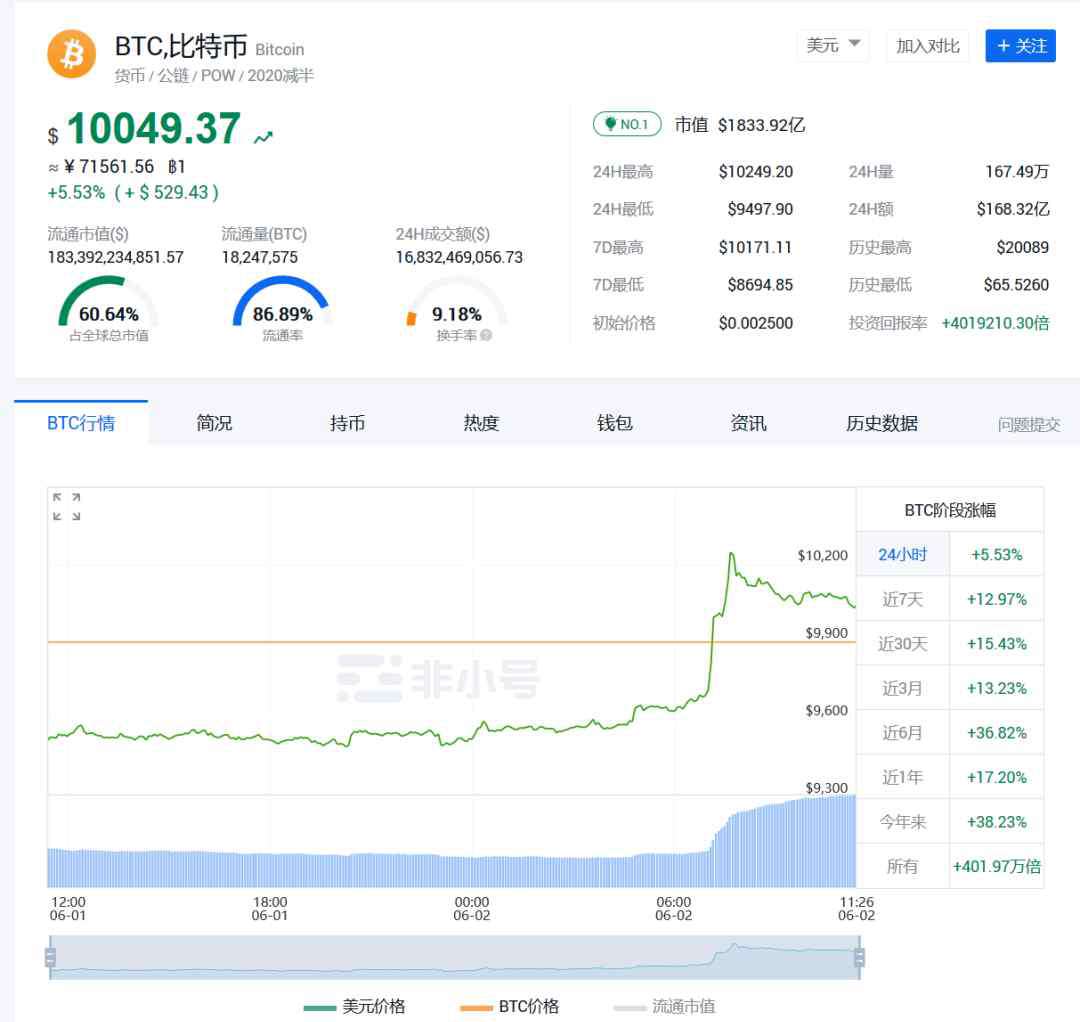Select the 历史数据 tab
The width and height of the screenshot is (1080, 1022).
pyautogui.click(x=881, y=423)
